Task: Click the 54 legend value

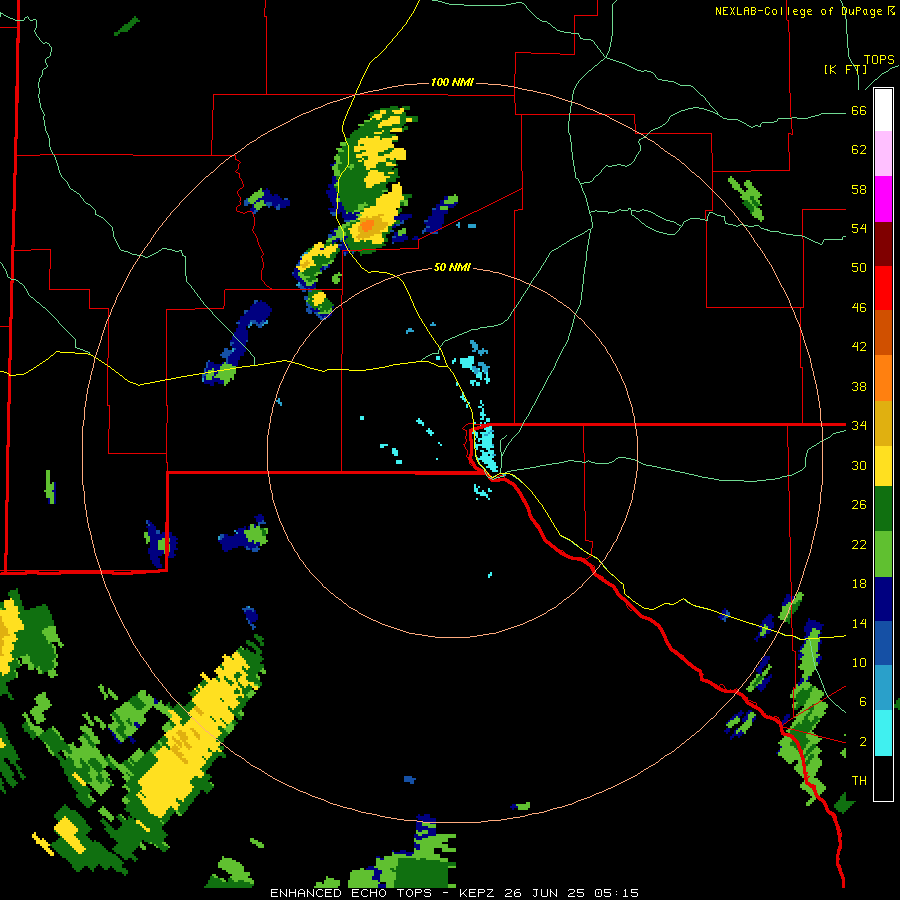Action: pyautogui.click(x=859, y=228)
